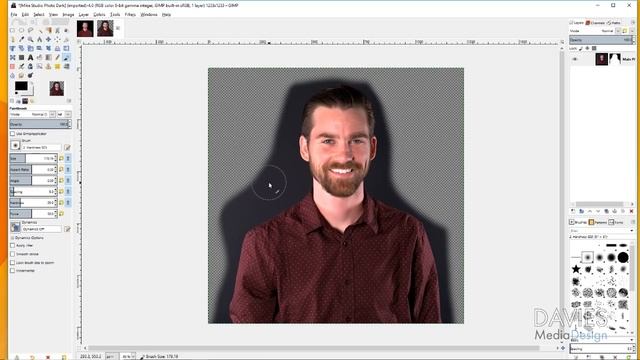
Task: Open the File menu
Action: pos(14,14)
